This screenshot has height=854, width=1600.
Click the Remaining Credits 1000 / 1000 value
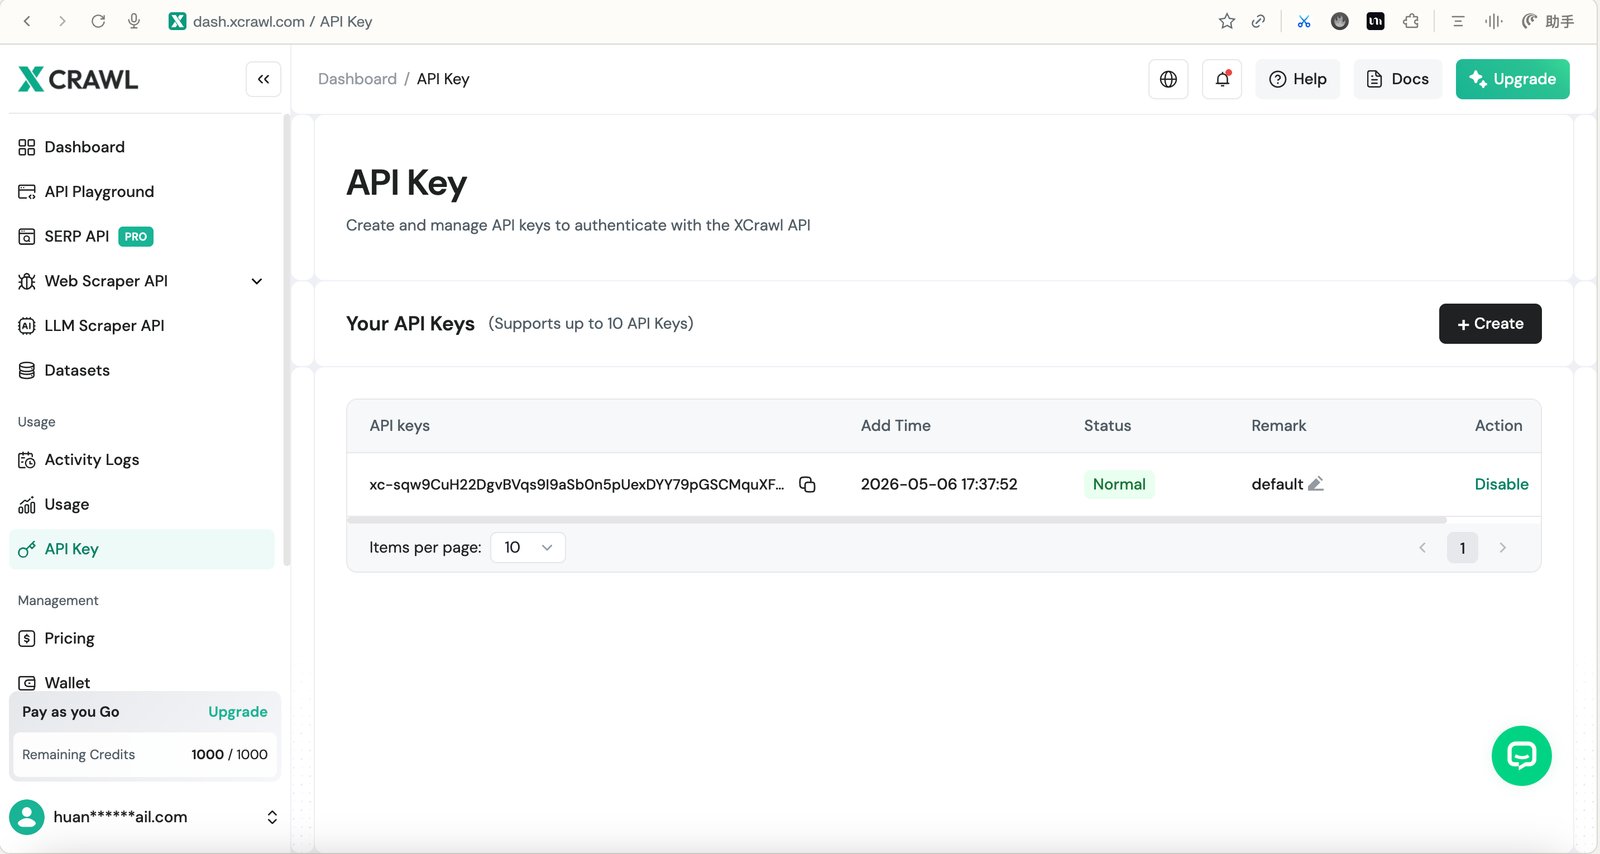tap(229, 755)
